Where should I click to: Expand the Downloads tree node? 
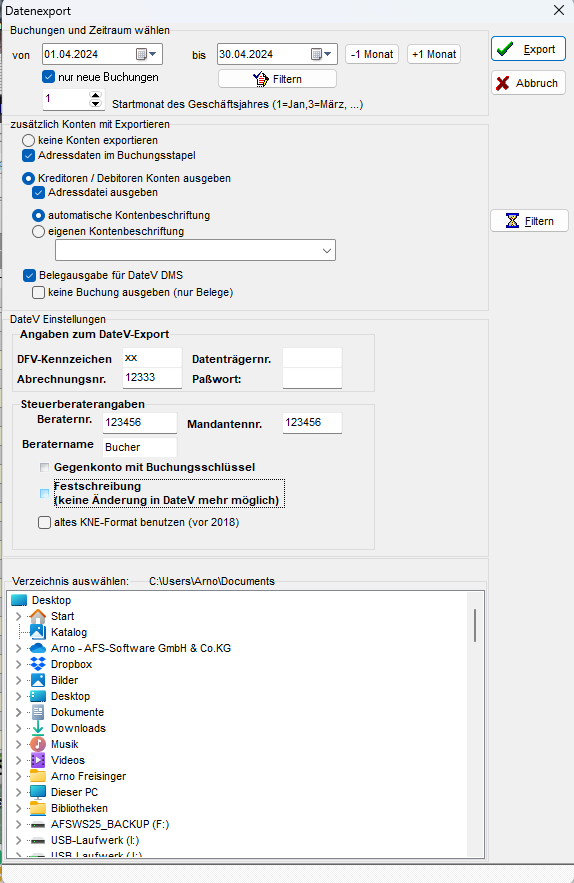[x=19, y=728]
